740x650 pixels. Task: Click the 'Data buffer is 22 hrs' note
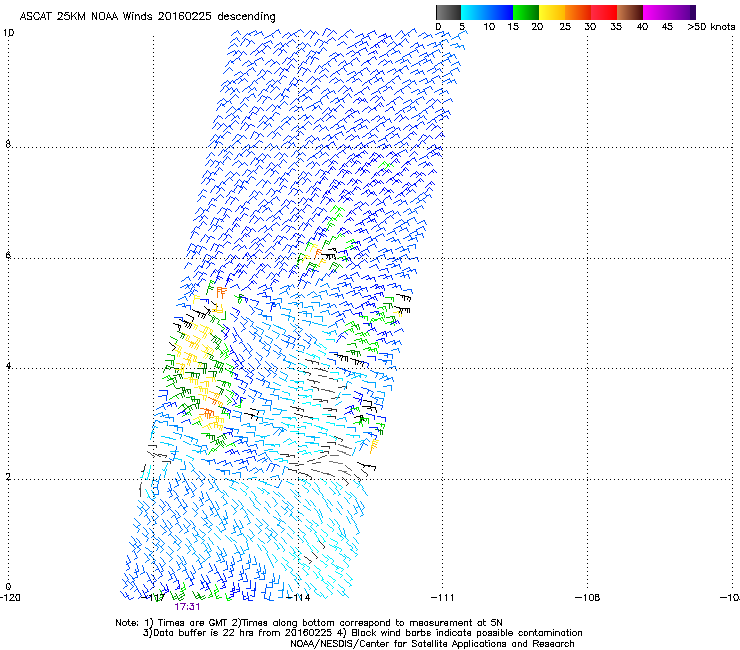[362, 633]
